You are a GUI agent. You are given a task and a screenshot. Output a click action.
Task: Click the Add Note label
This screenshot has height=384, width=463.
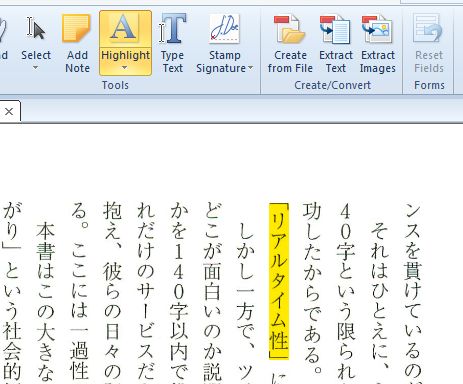click(x=77, y=62)
